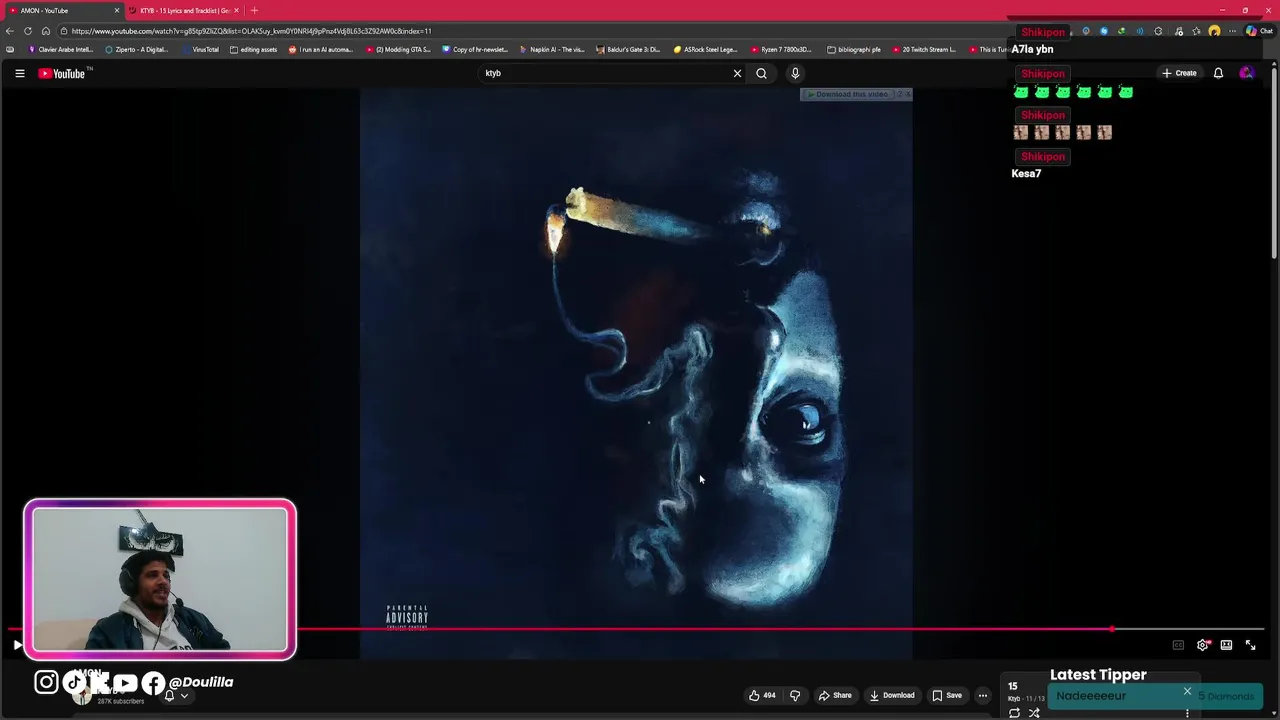Download the video using Download button

[892, 695]
